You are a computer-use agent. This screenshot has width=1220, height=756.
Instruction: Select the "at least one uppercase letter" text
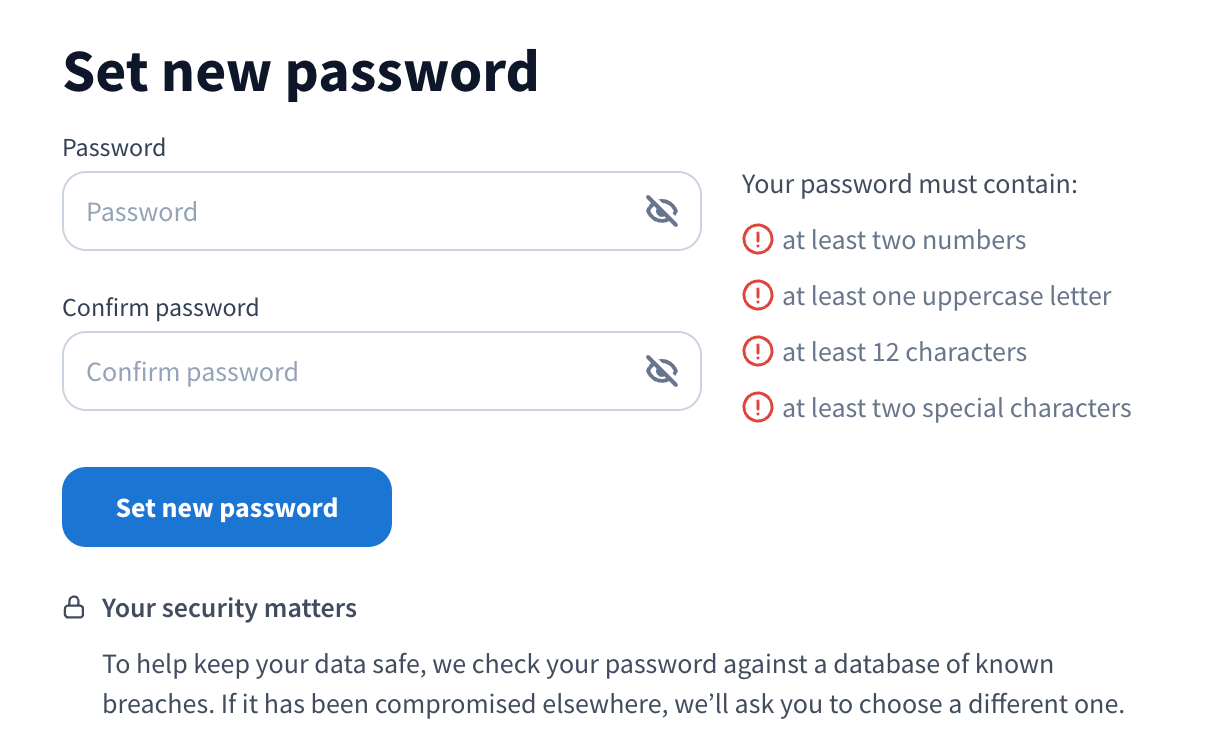[x=946, y=296]
